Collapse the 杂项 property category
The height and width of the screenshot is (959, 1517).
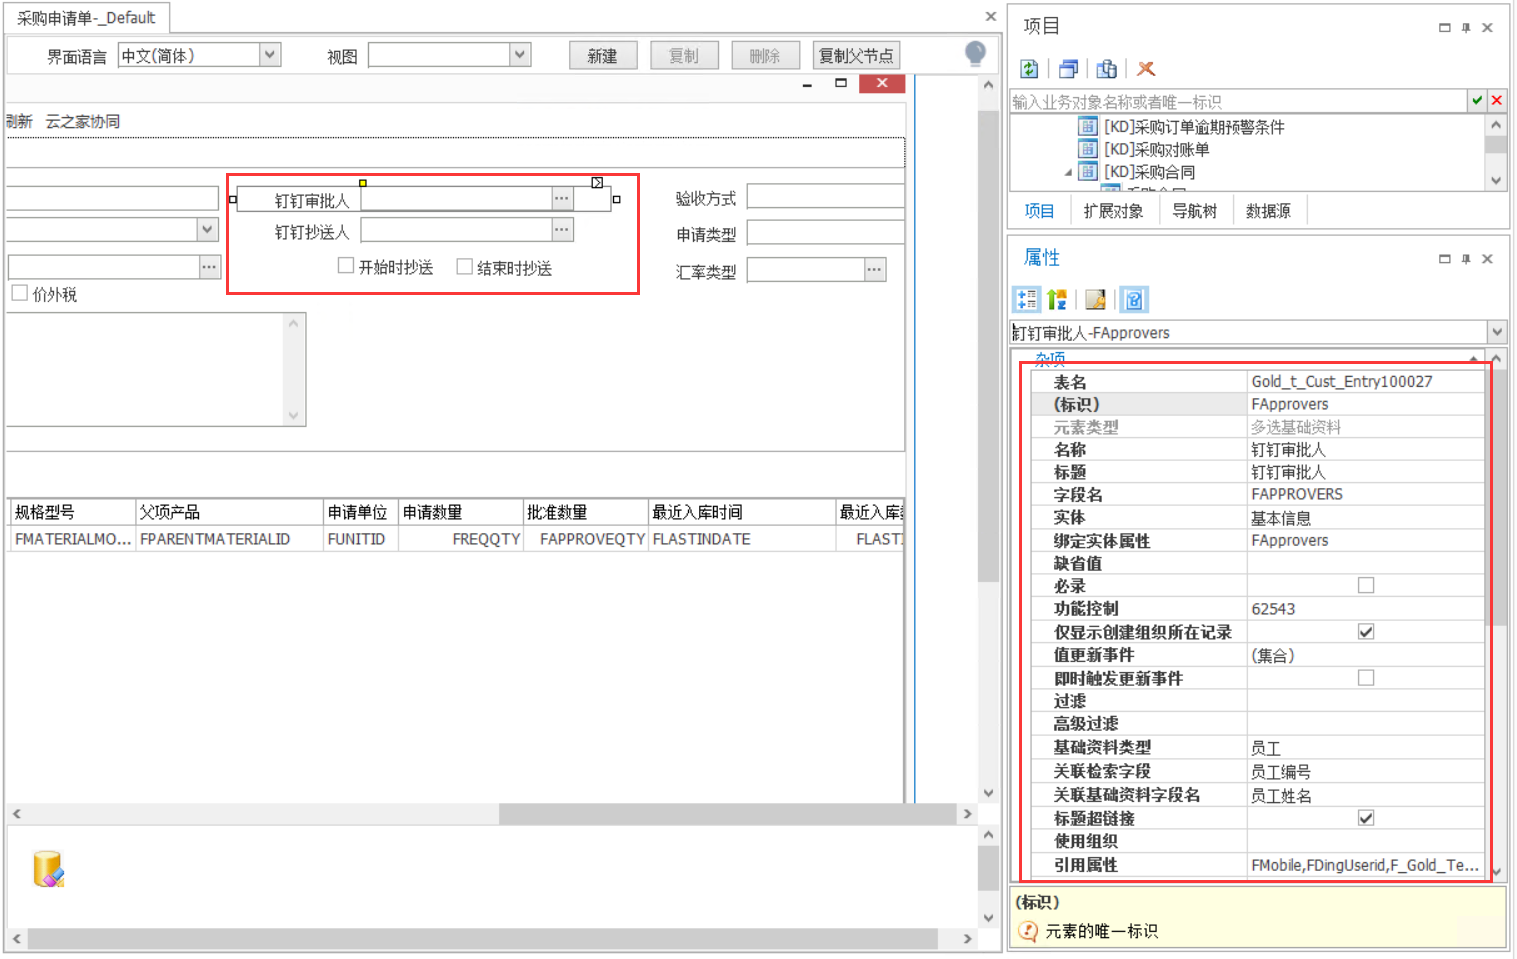pyautogui.click(x=1474, y=358)
